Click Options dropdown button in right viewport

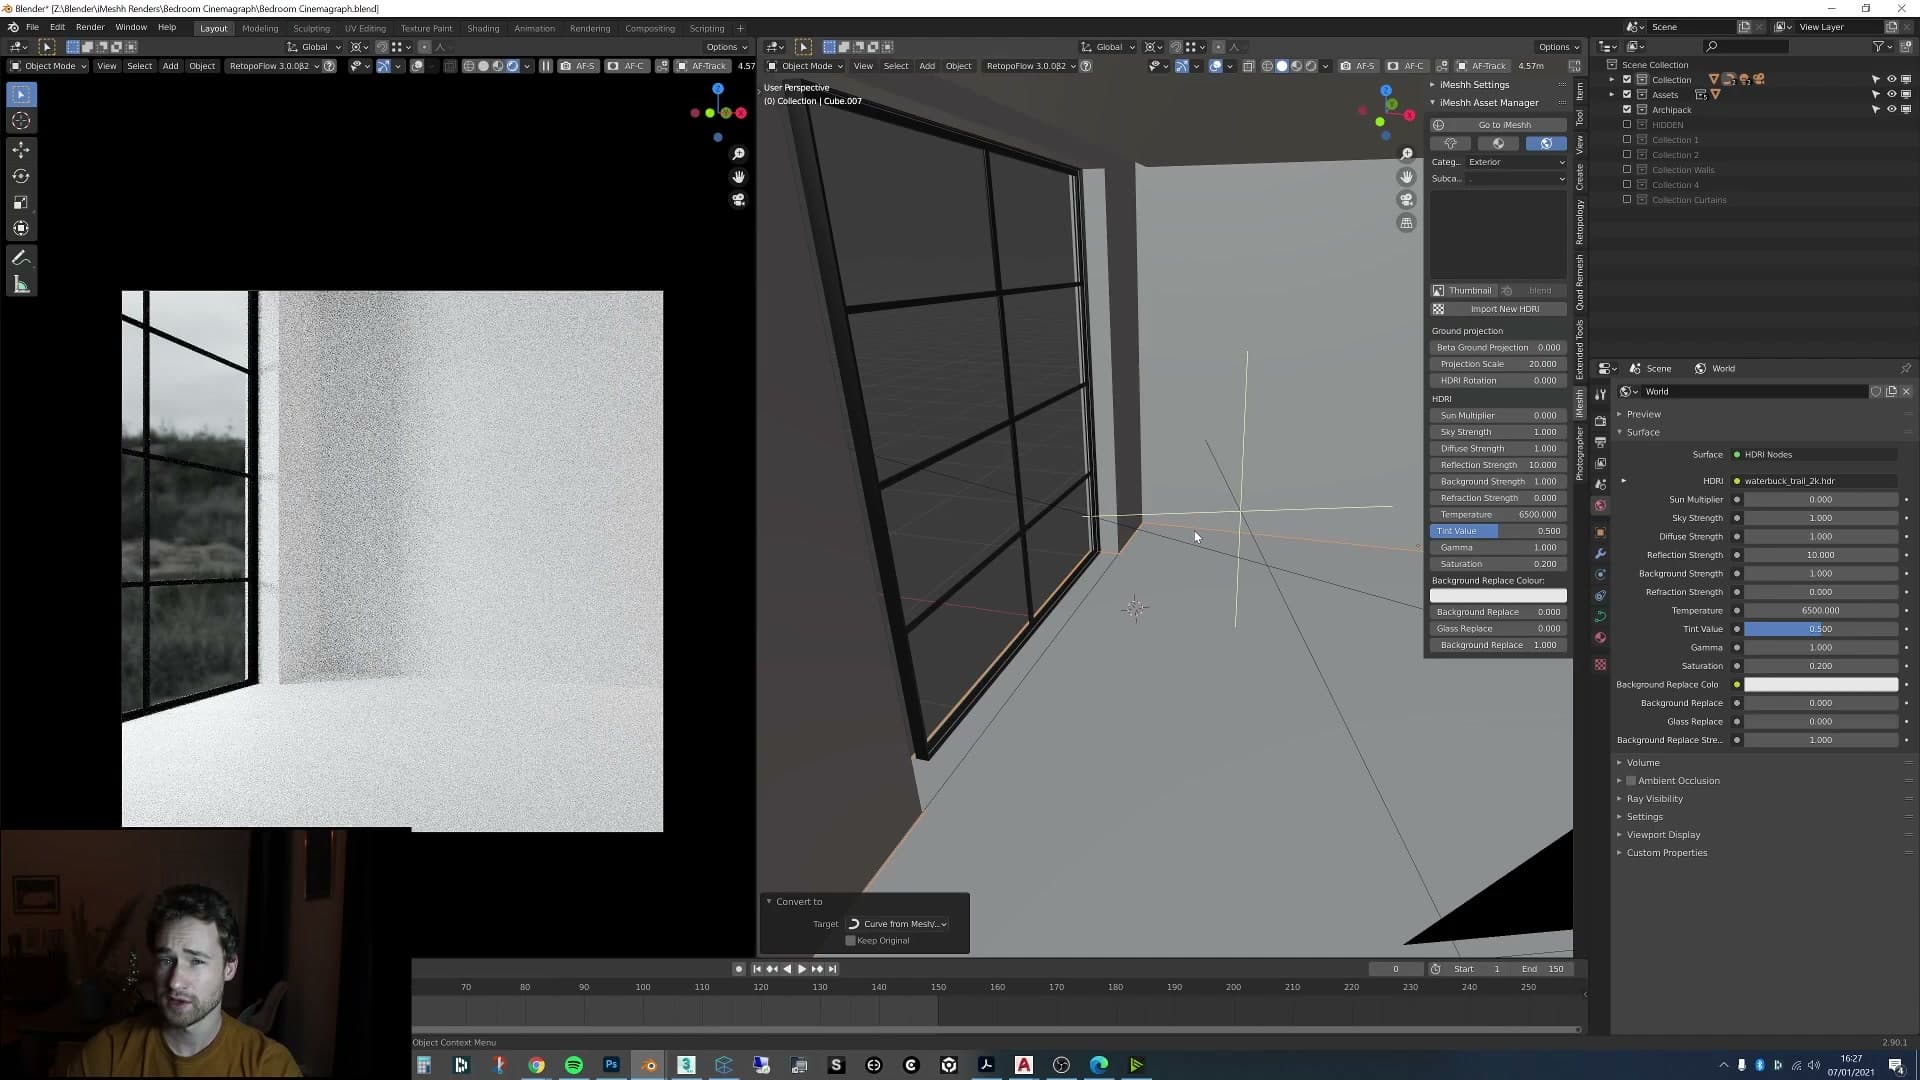click(x=1558, y=47)
